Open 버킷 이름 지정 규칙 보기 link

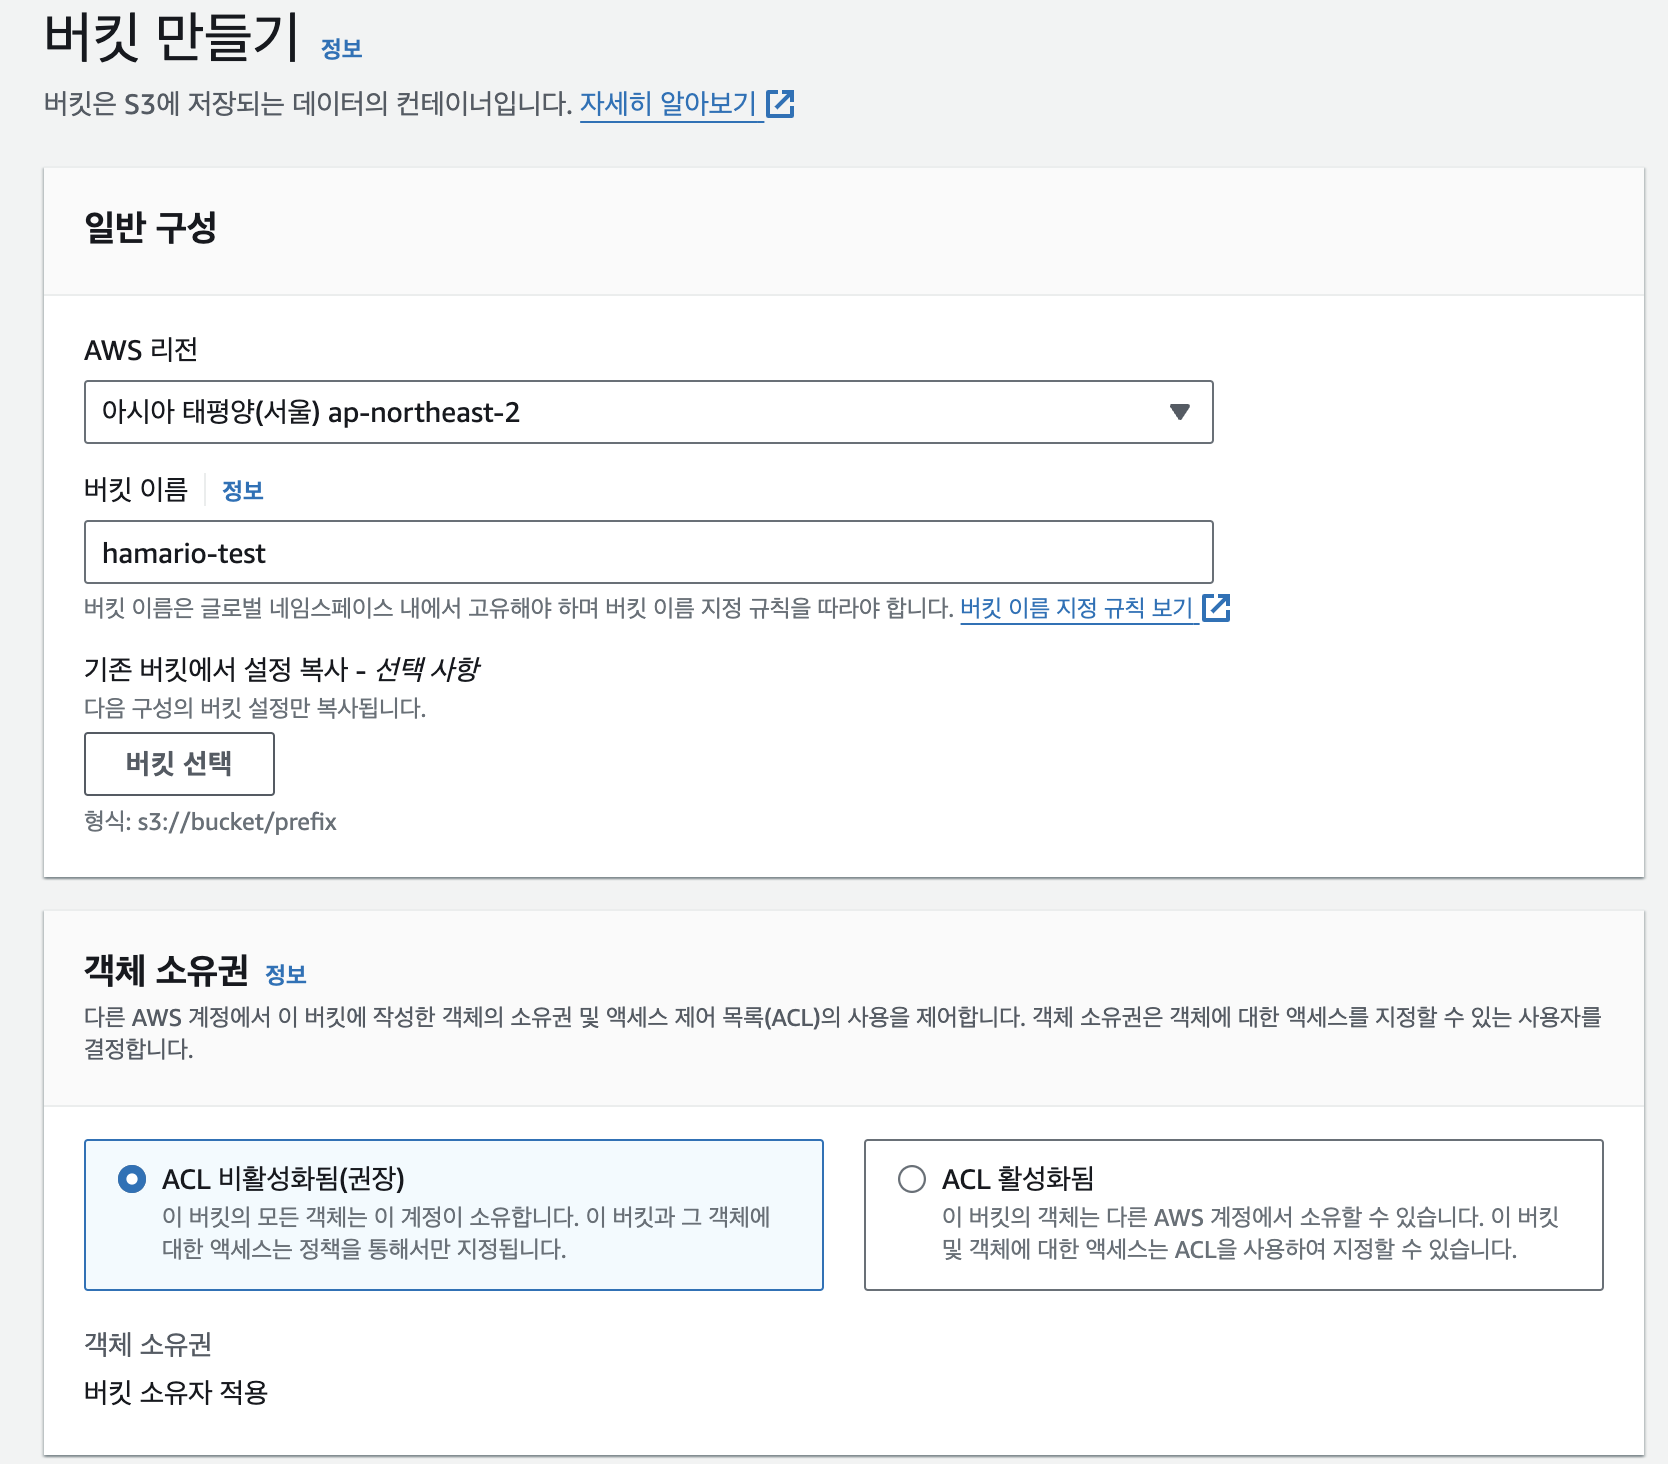click(1076, 608)
